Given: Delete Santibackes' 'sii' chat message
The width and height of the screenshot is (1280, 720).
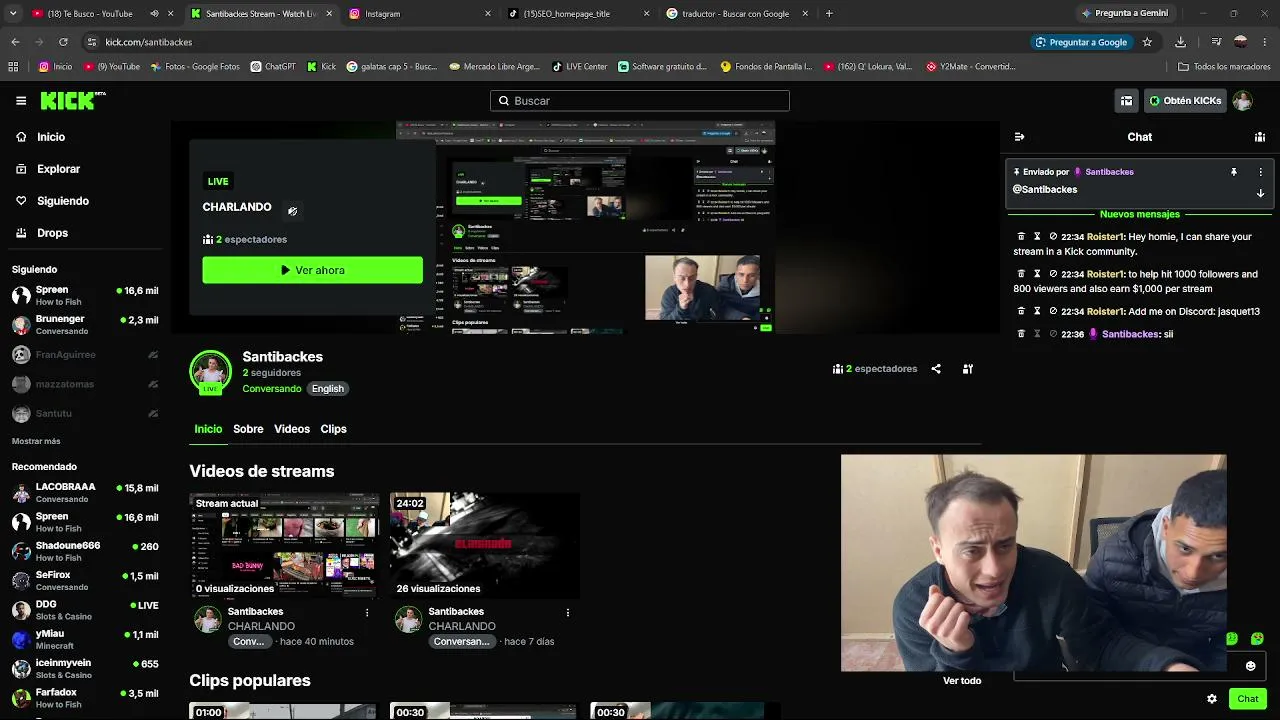Looking at the screenshot, I should point(1020,334).
